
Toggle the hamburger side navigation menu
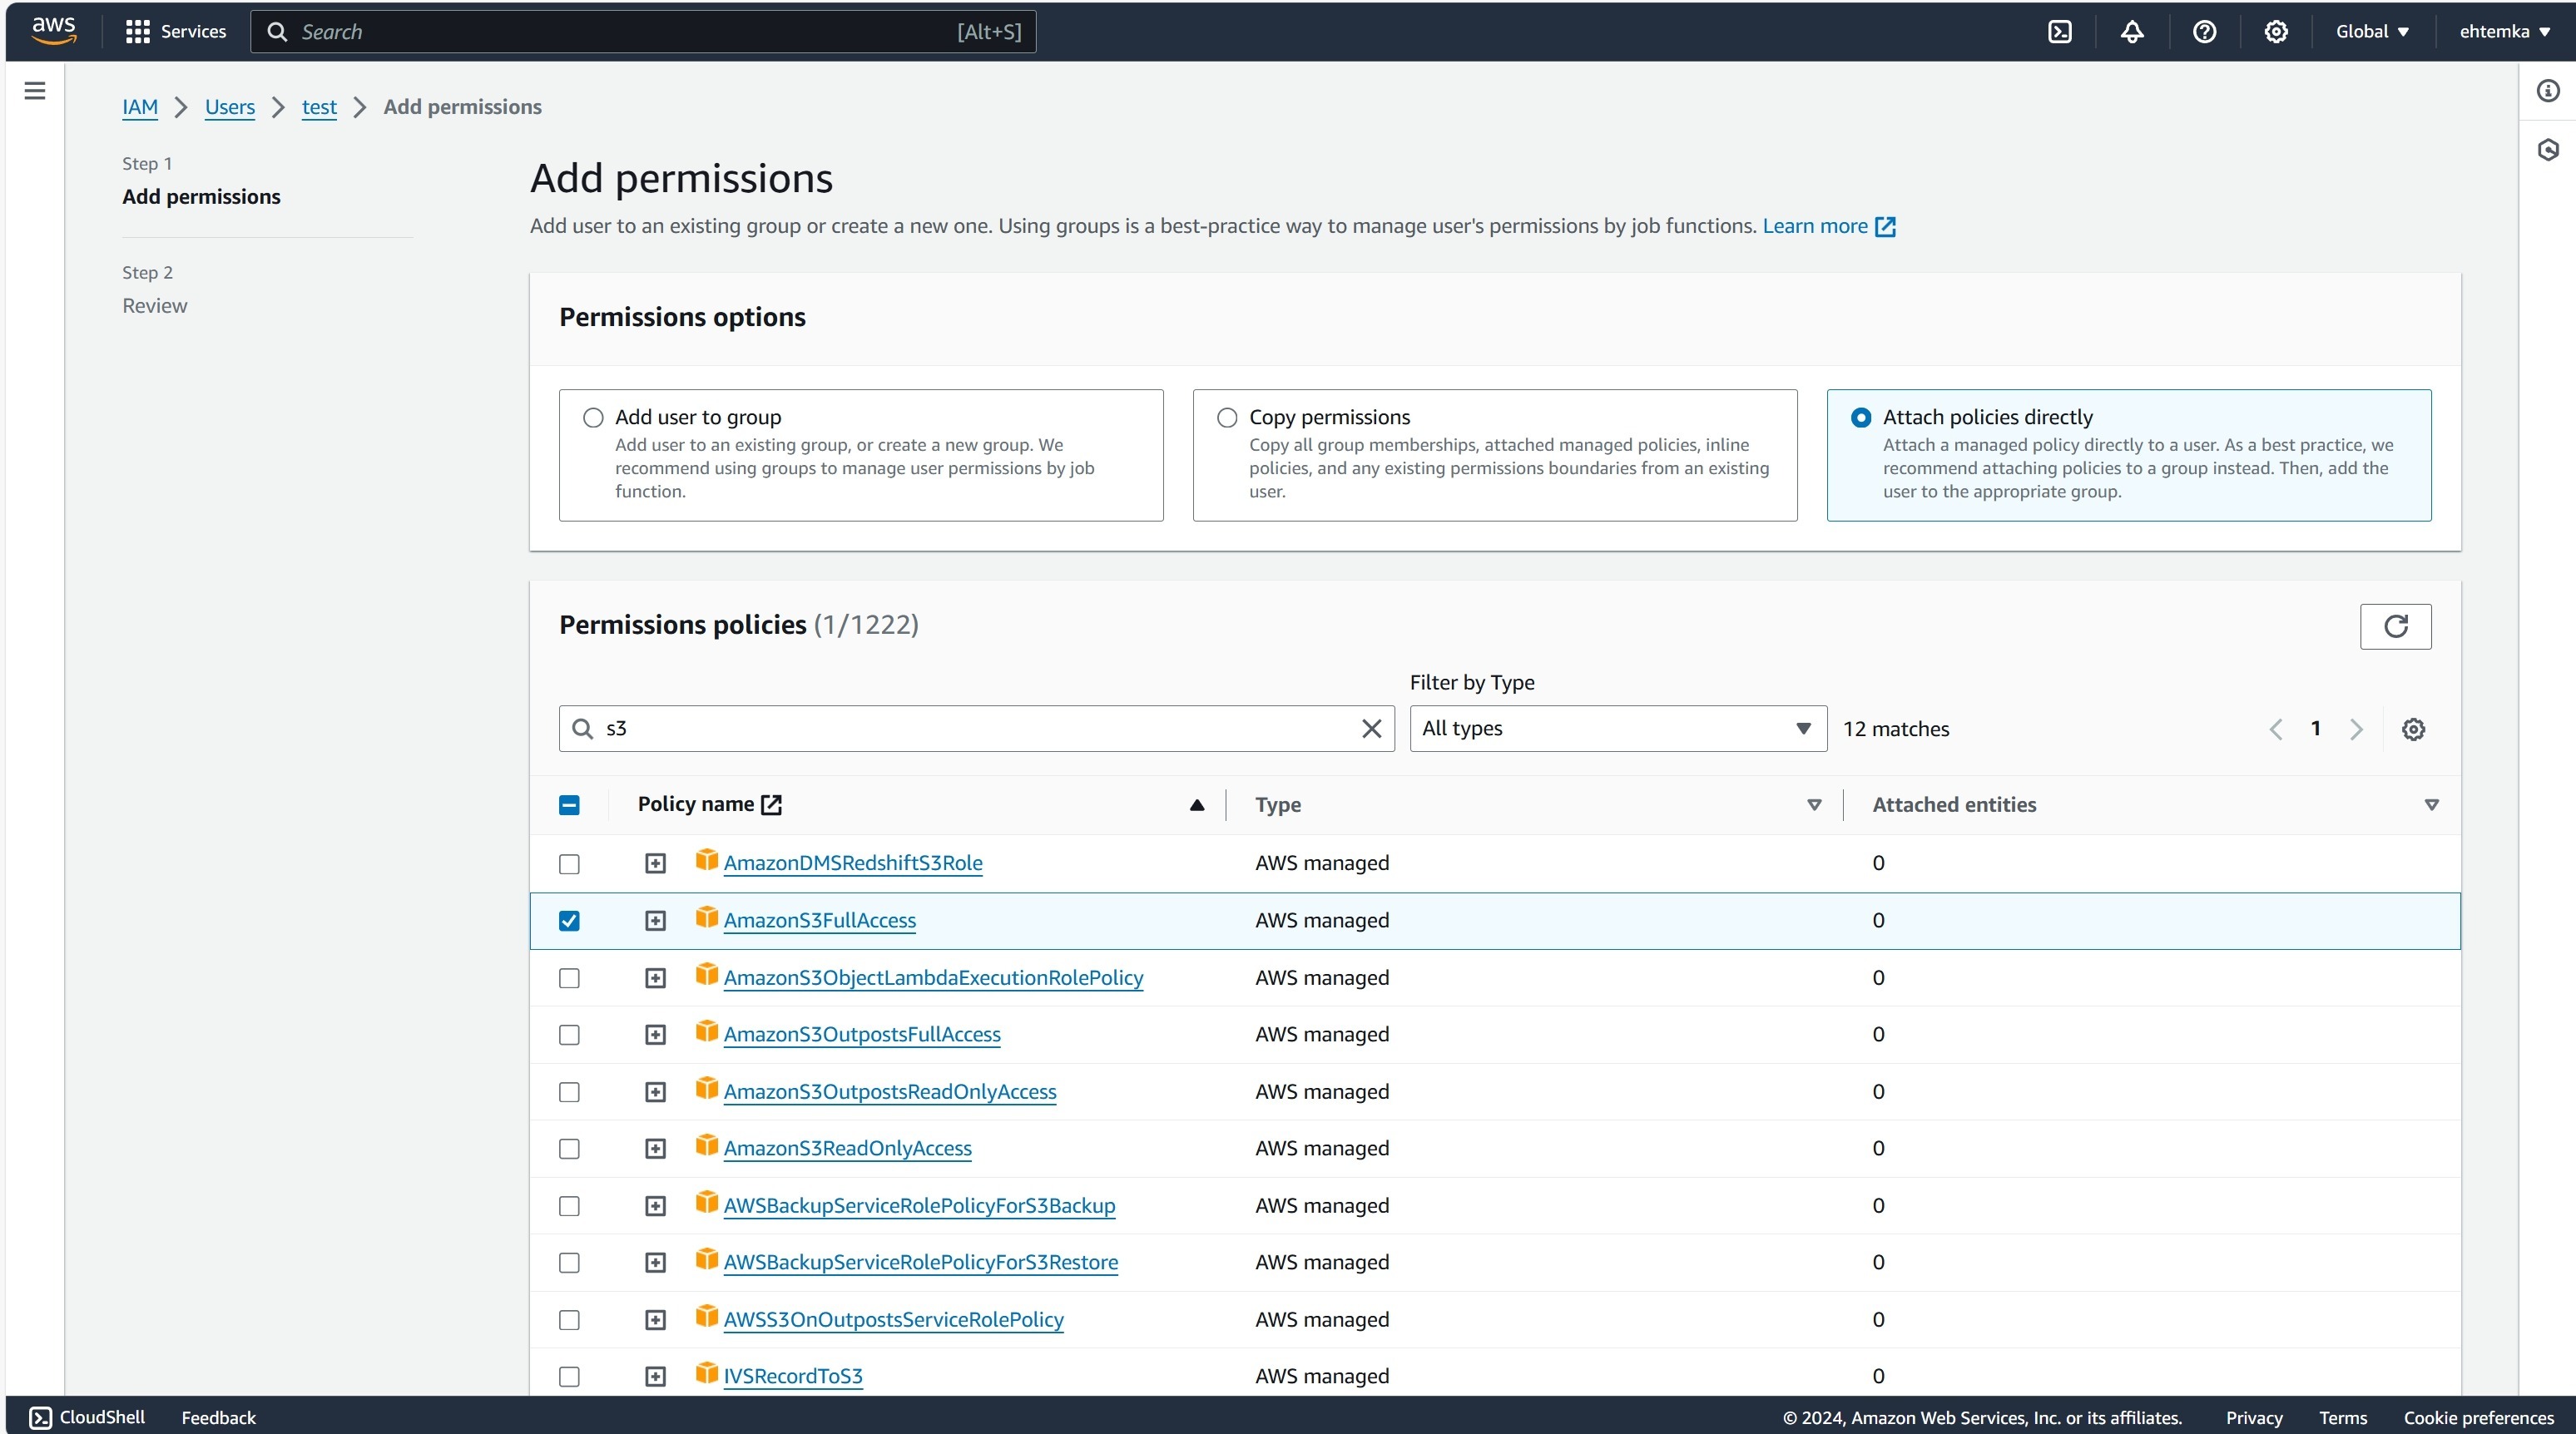coord(35,91)
